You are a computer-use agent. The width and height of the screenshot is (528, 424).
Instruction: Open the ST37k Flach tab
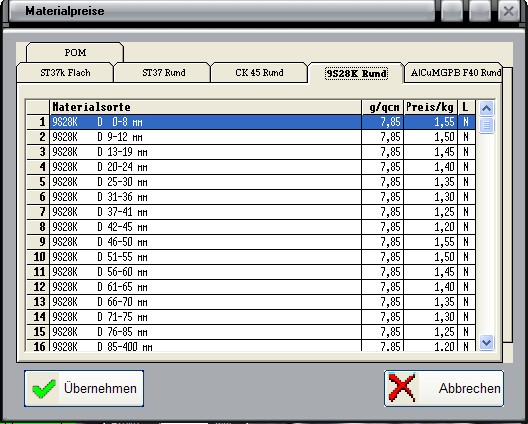65,73
